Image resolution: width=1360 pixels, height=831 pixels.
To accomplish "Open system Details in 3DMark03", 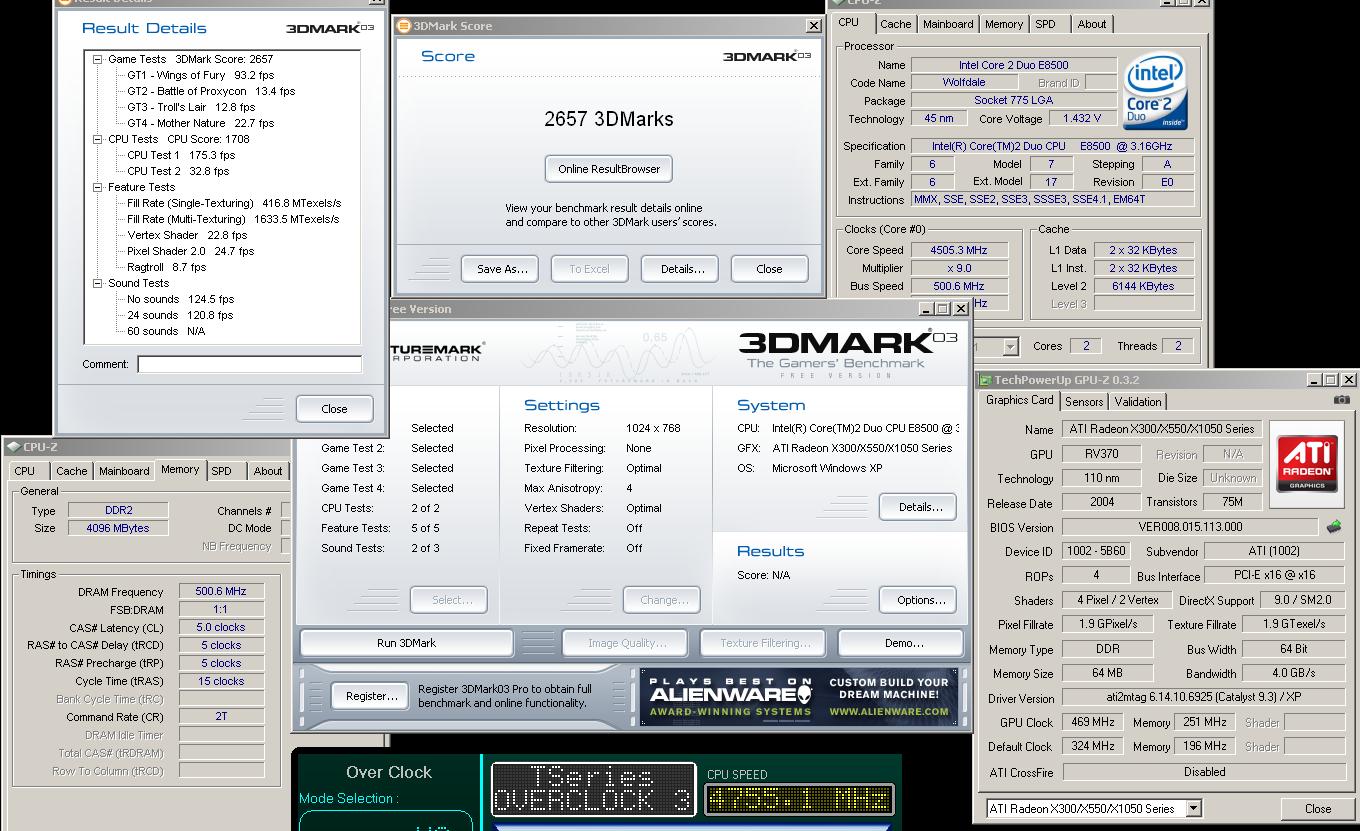I will 920,507.
